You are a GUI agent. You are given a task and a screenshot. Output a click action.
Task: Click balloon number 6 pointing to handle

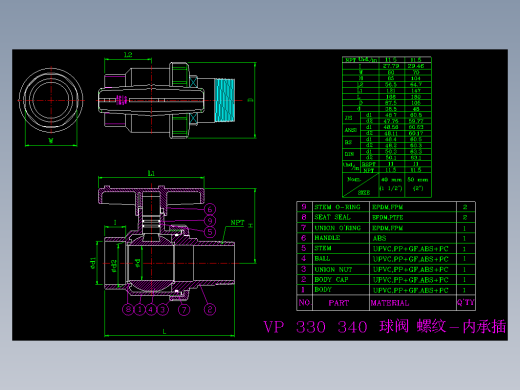[210, 209]
